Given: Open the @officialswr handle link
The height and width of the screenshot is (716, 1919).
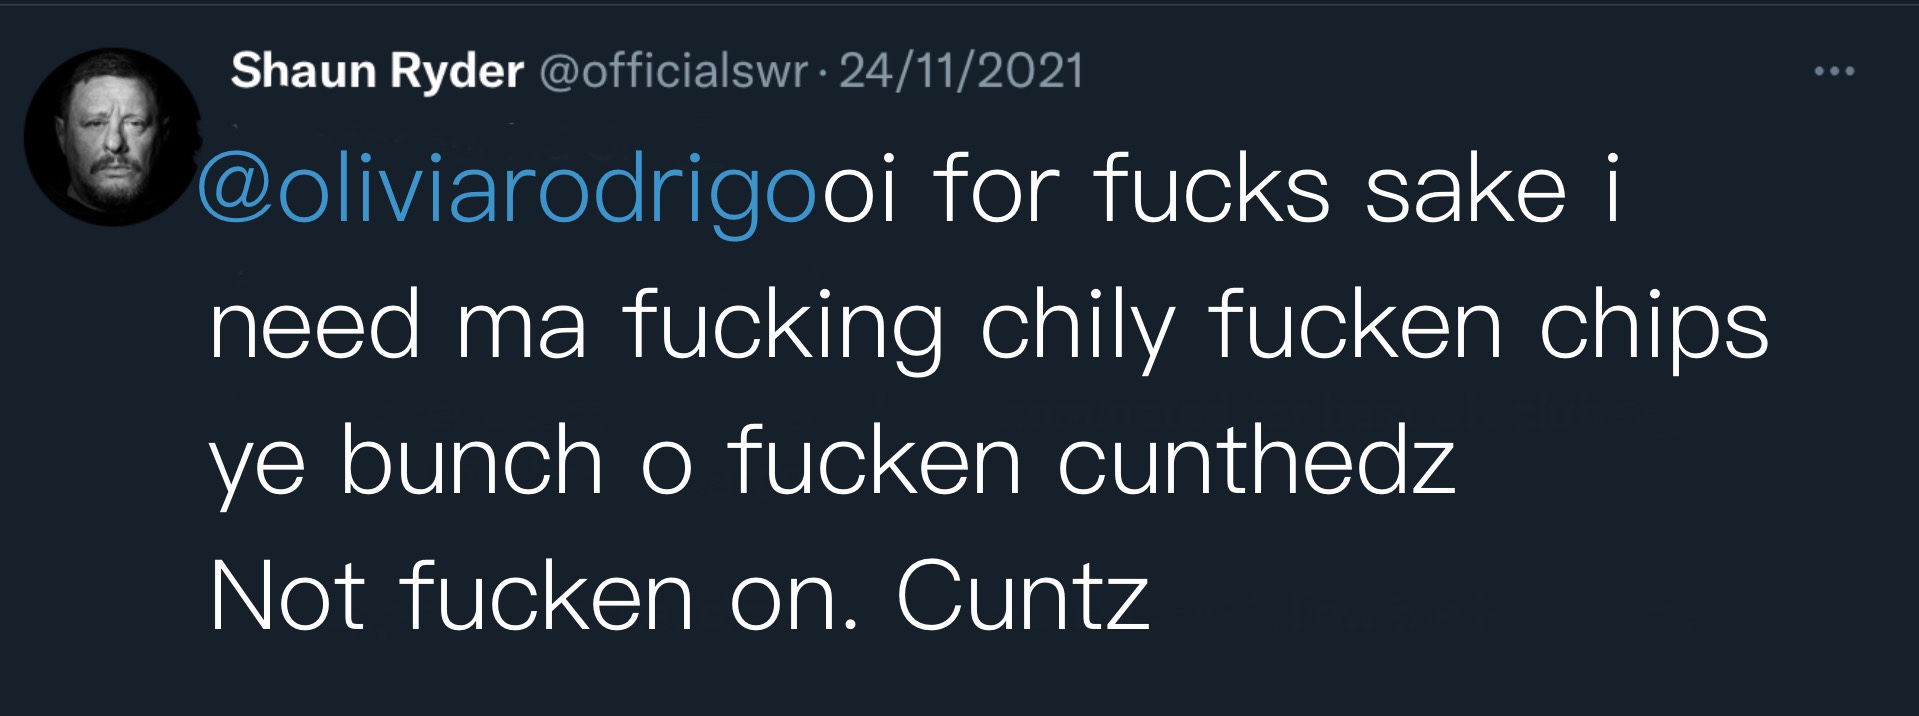Looking at the screenshot, I should [673, 71].
